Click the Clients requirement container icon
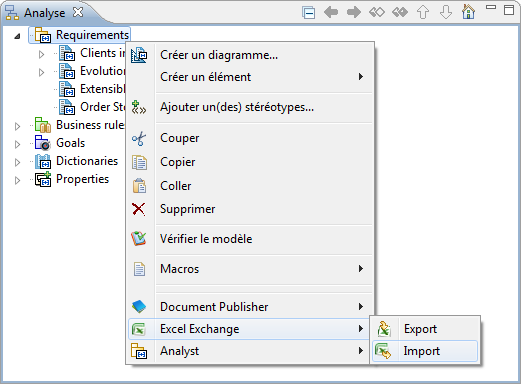 [x=67, y=53]
